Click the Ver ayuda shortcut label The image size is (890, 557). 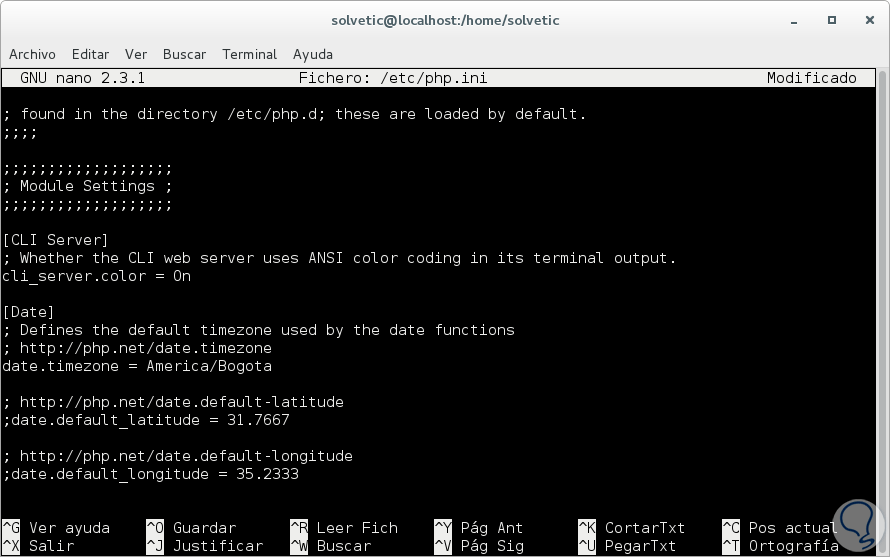coord(69,528)
